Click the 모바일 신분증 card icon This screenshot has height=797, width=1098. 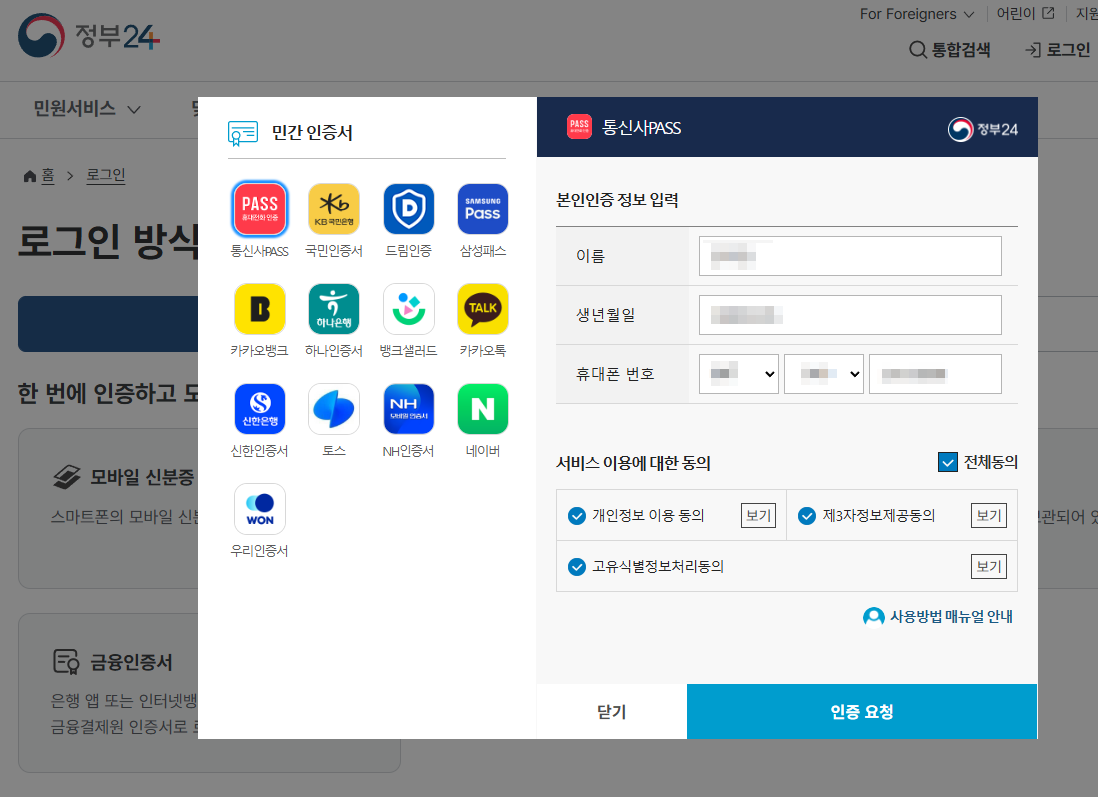(x=67, y=477)
